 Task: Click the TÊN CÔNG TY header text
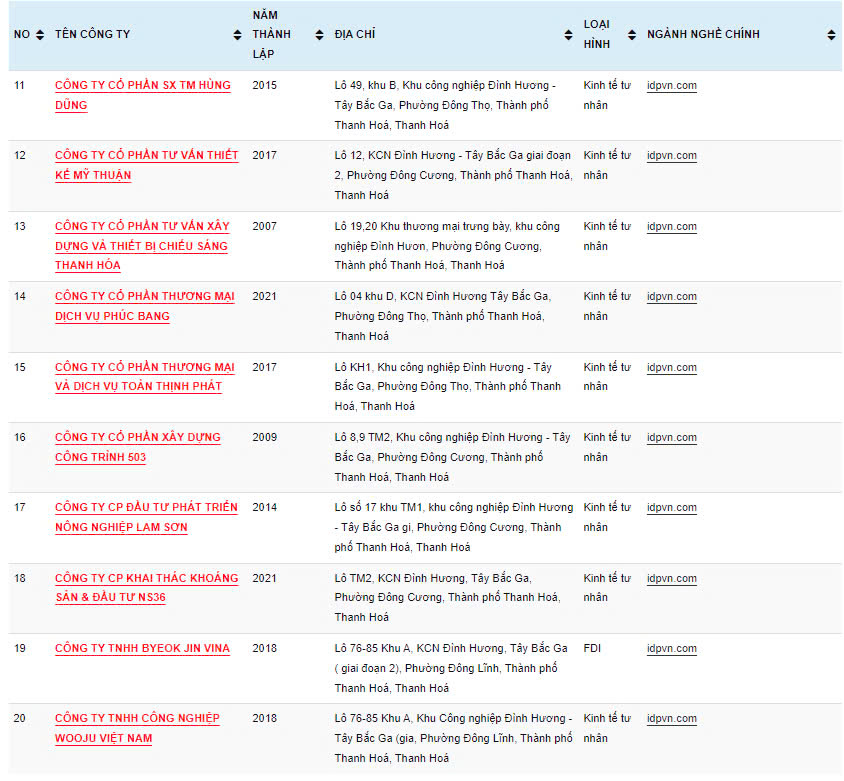[x=93, y=34]
